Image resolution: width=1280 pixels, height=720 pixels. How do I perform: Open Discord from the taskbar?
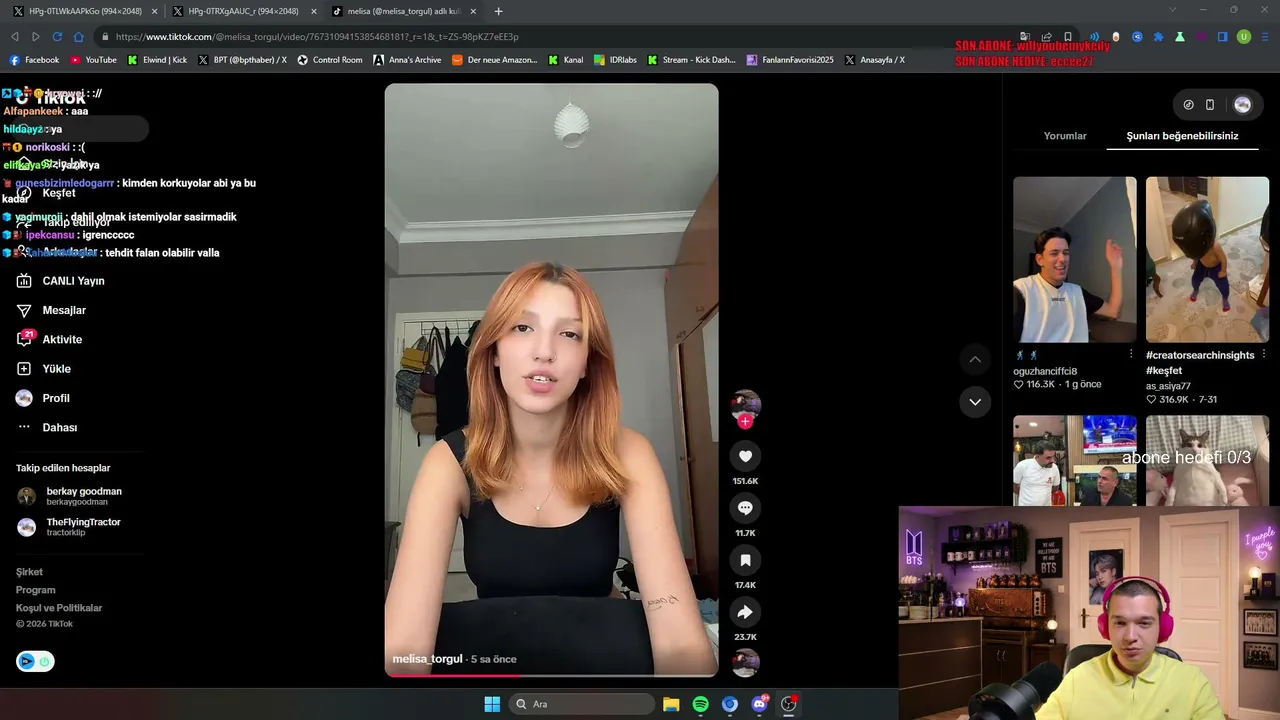pos(759,704)
